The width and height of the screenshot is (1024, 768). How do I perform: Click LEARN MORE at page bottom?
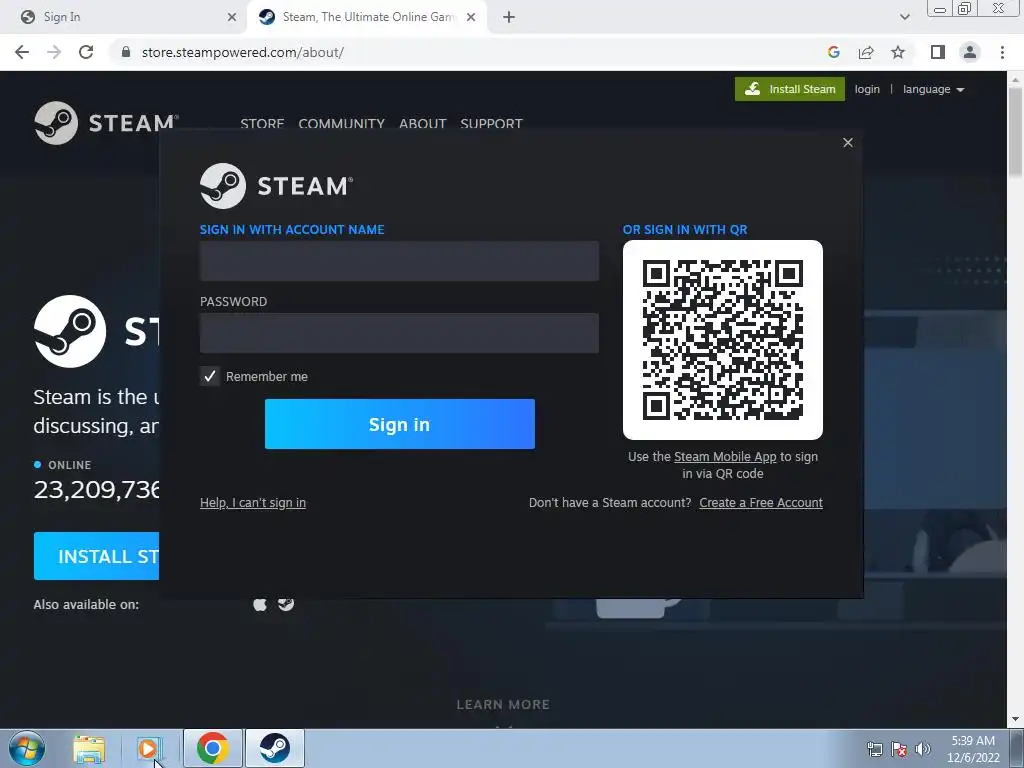click(503, 705)
